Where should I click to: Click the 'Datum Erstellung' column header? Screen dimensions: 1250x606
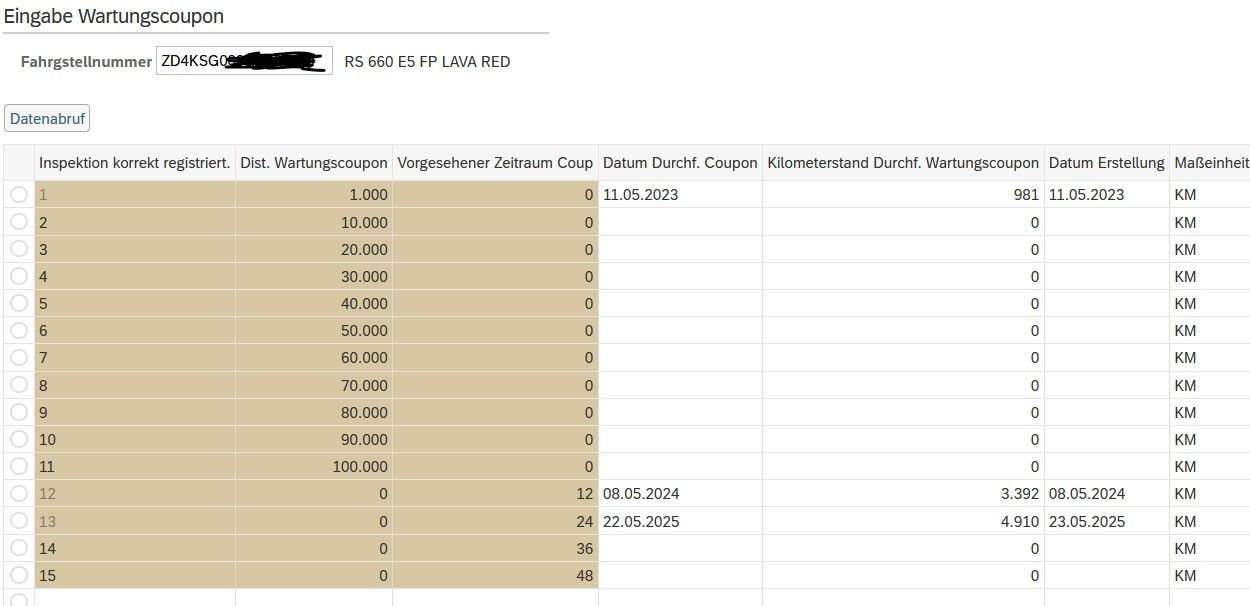(x=1106, y=163)
